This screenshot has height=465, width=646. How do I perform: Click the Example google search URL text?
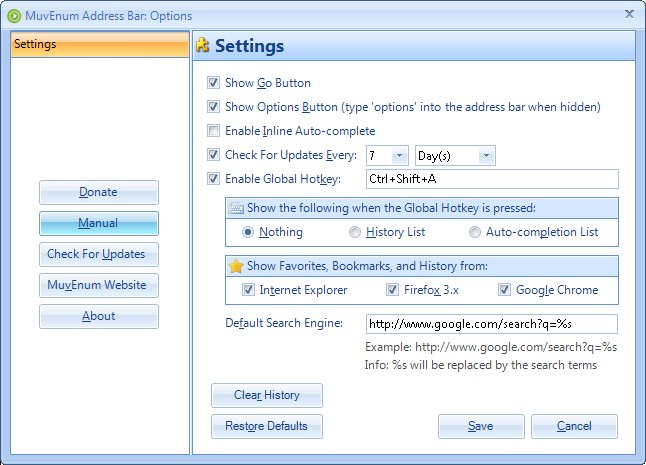pos(491,347)
